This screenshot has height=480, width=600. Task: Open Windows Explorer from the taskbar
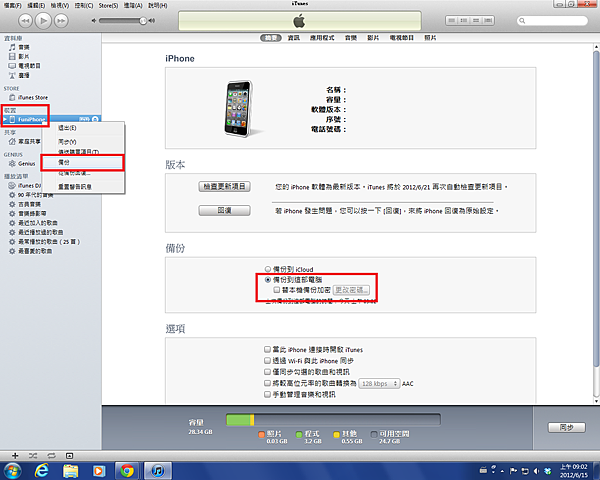[70, 470]
